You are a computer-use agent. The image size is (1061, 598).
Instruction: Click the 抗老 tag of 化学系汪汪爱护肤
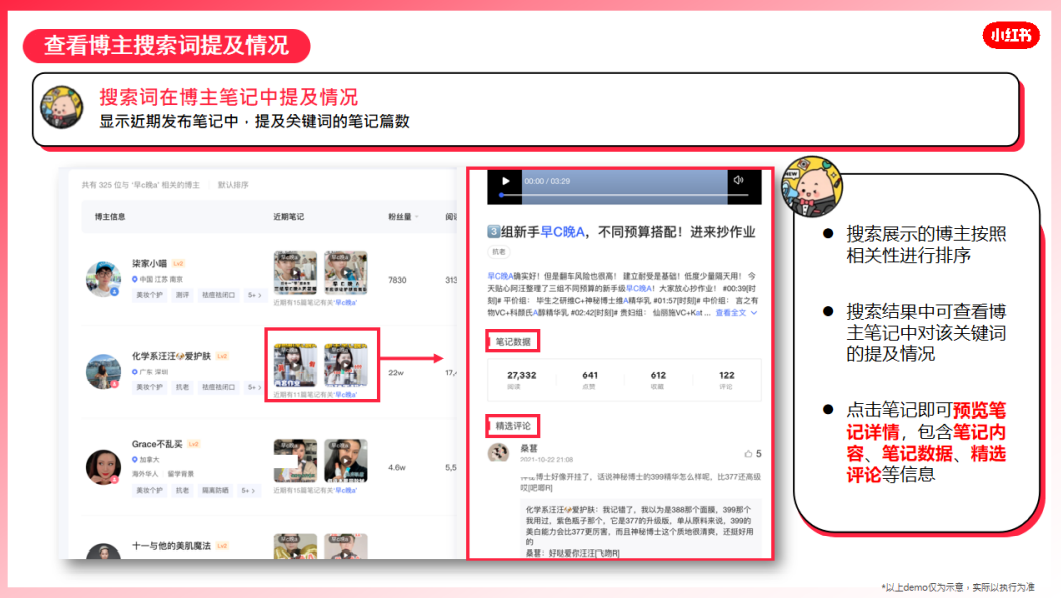(183, 387)
